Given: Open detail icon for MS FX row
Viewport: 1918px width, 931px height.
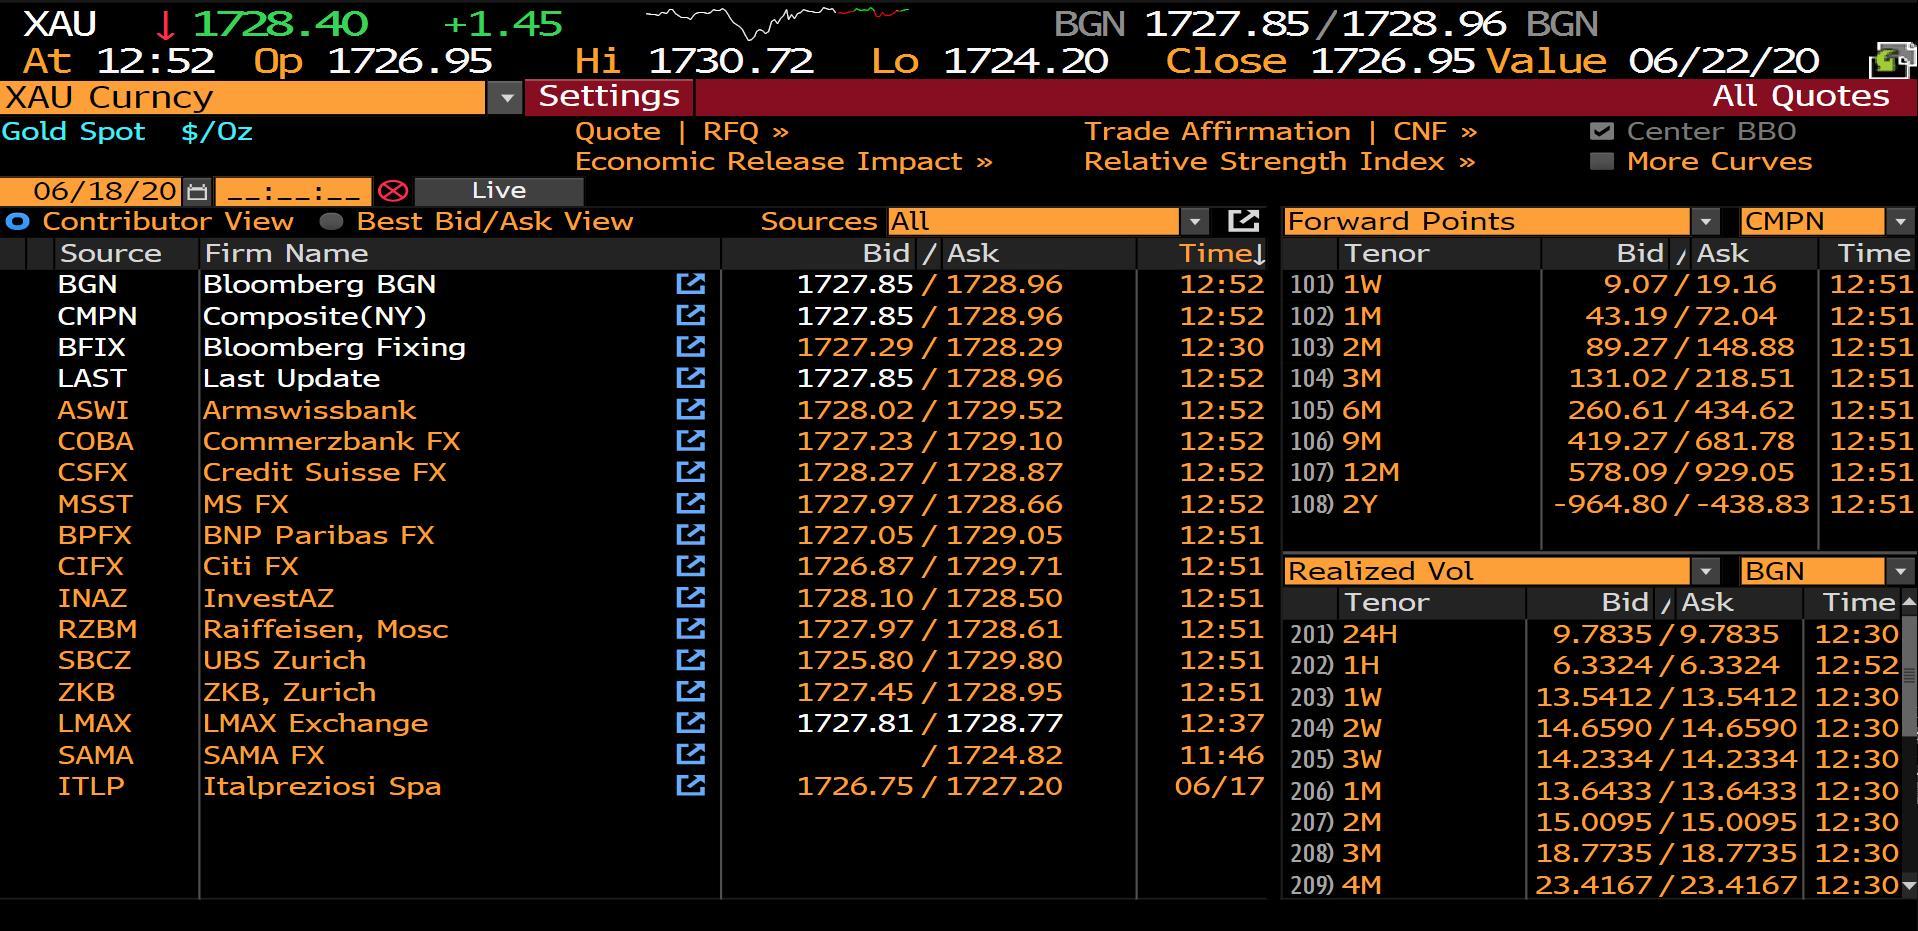Looking at the screenshot, I should (690, 504).
